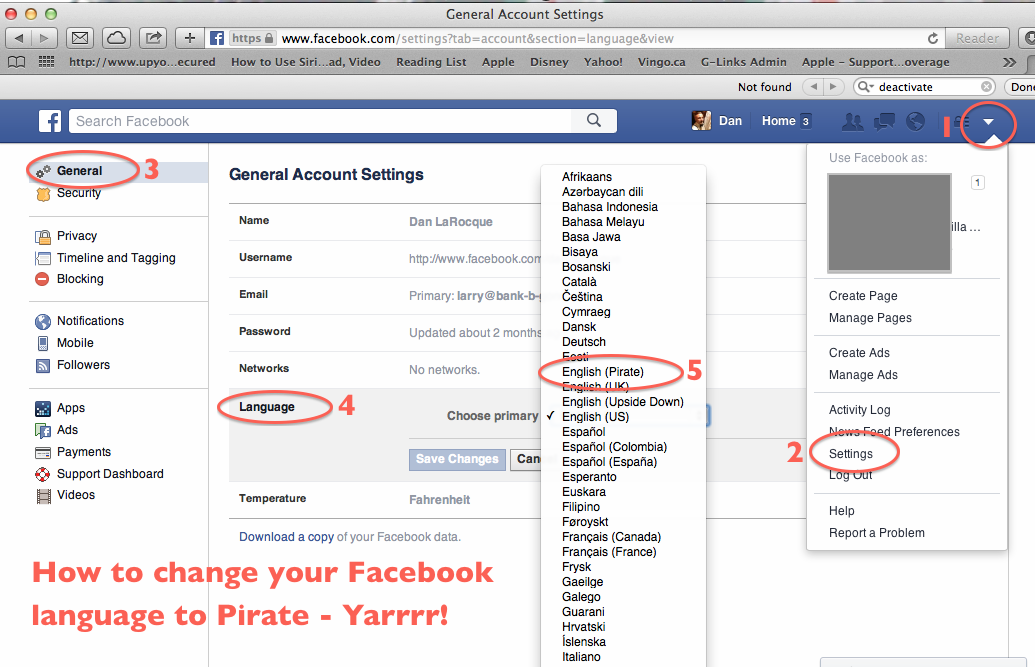Click in the Search Facebook field
The image size is (1035, 667).
tap(320, 121)
